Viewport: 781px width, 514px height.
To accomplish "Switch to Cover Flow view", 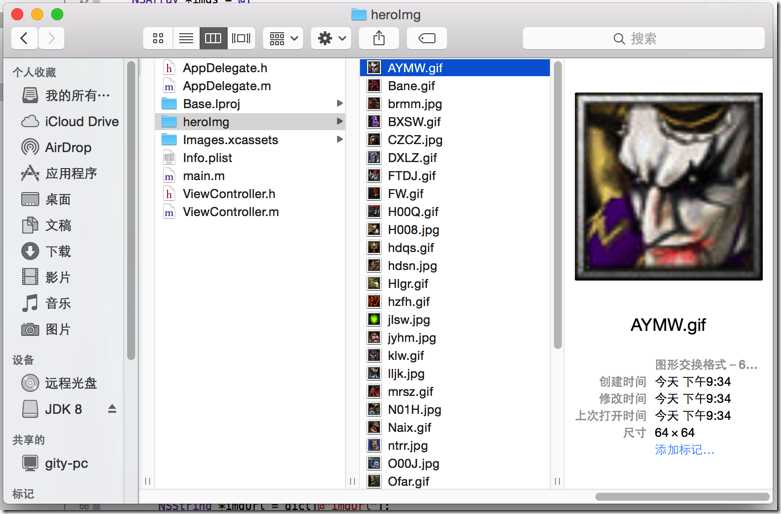I will click(241, 38).
